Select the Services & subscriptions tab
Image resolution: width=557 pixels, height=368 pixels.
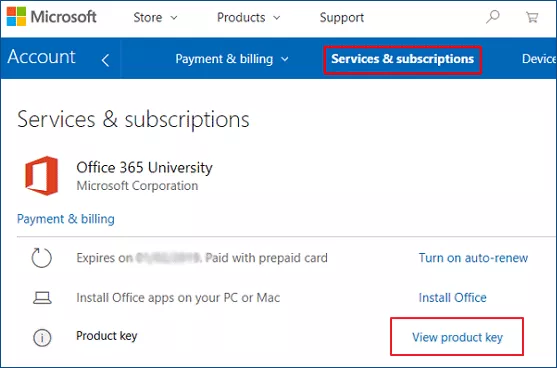[402, 59]
